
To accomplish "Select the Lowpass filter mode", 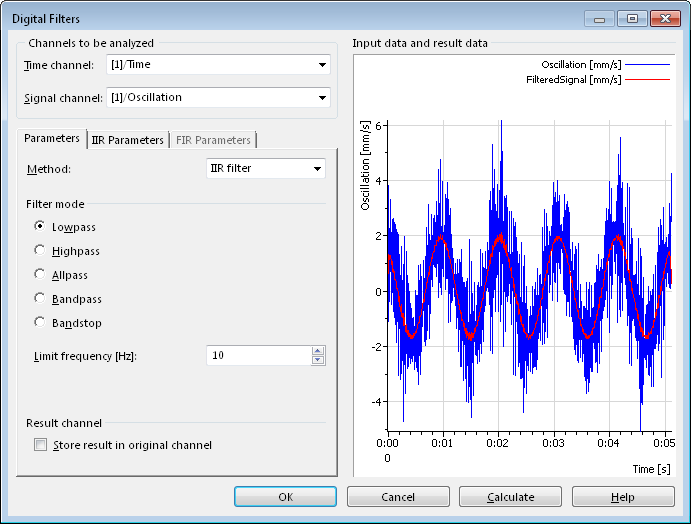I will [x=40, y=227].
